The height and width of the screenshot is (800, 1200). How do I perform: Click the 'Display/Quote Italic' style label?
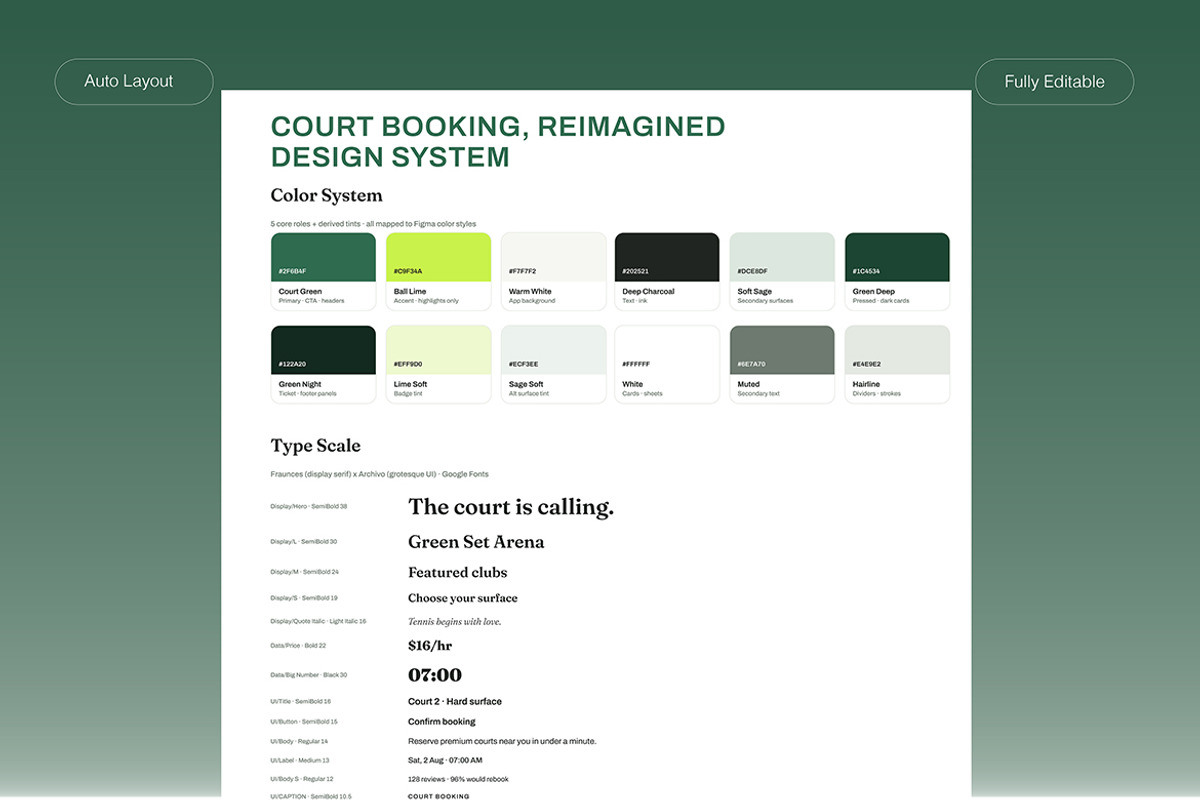click(318, 621)
